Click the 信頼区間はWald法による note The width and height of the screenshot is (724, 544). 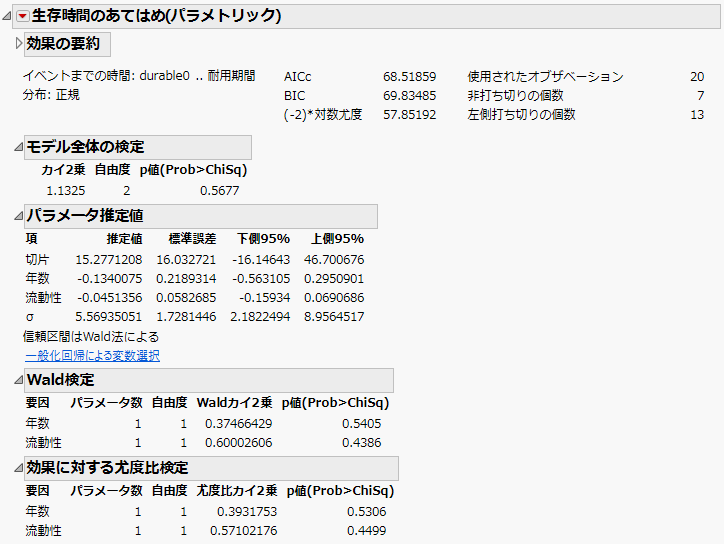(x=91, y=337)
